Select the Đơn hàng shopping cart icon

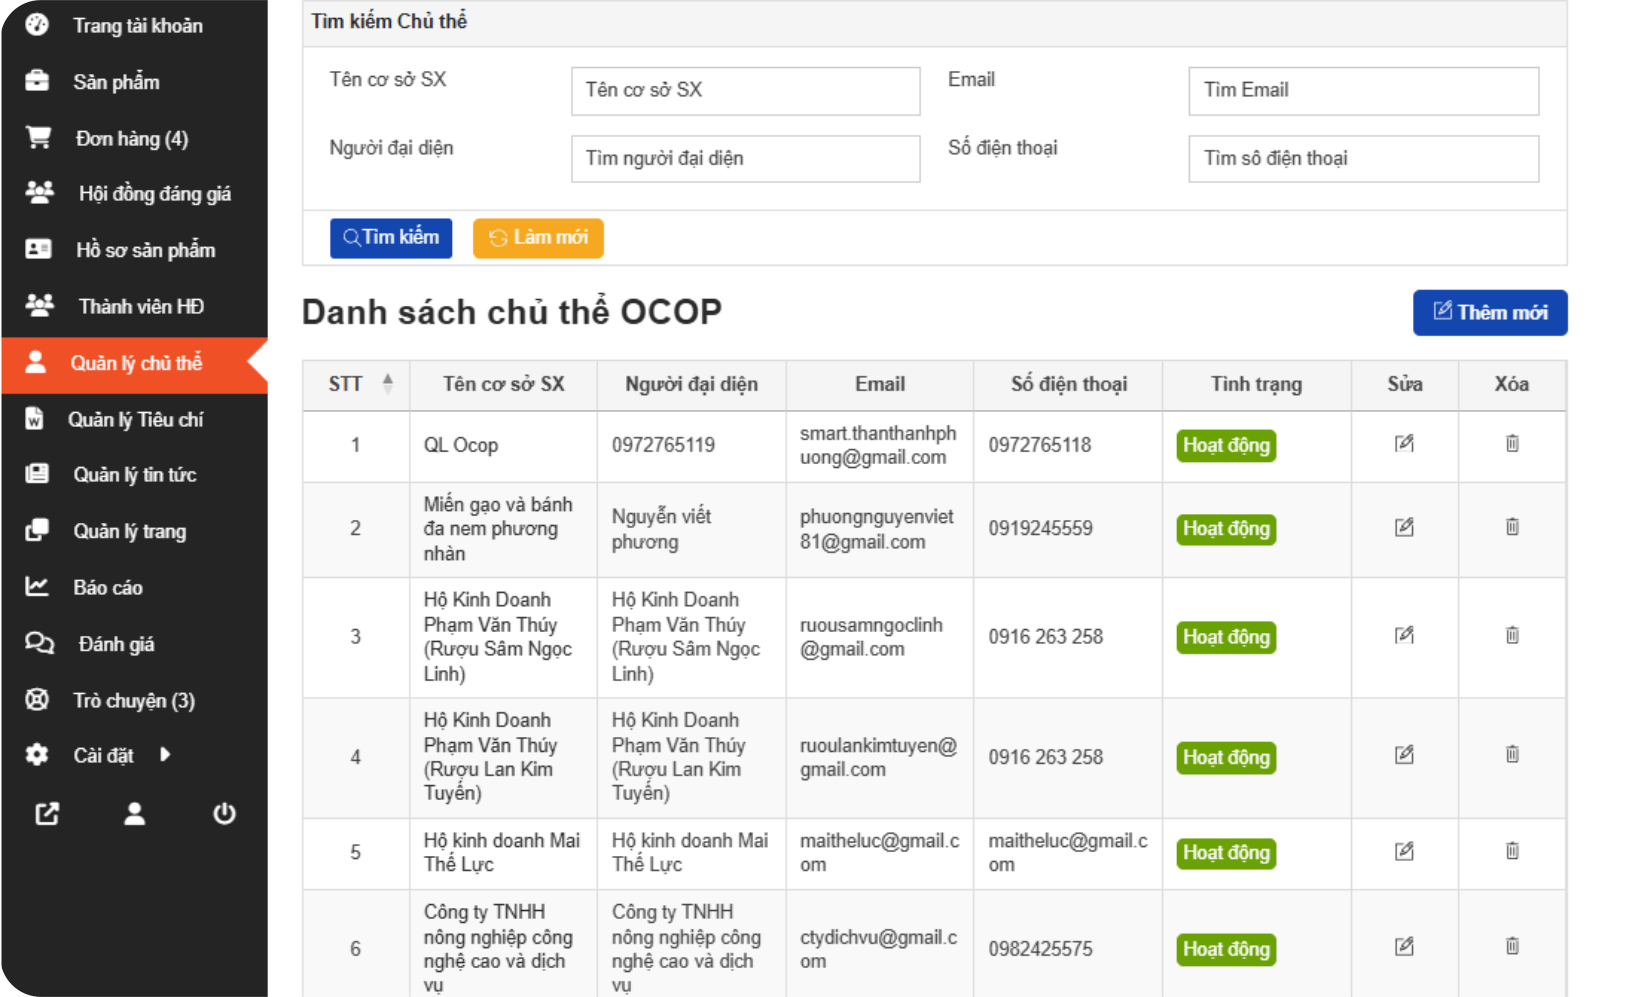point(39,138)
